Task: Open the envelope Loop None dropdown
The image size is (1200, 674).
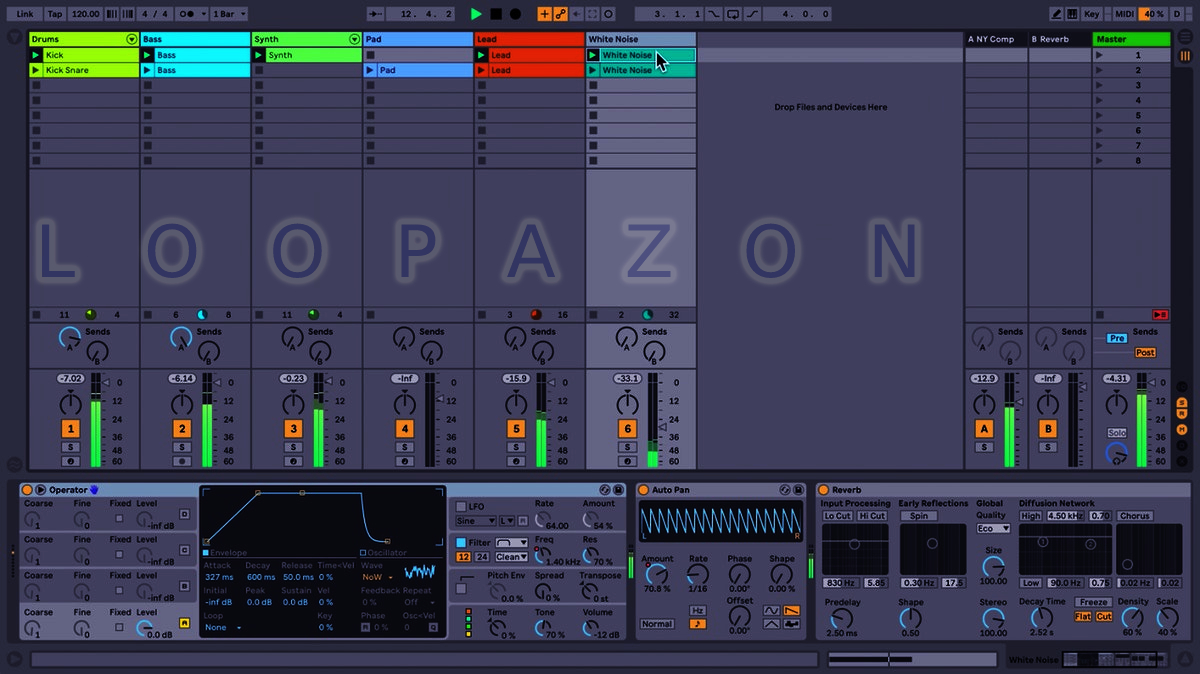Action: tap(223, 627)
